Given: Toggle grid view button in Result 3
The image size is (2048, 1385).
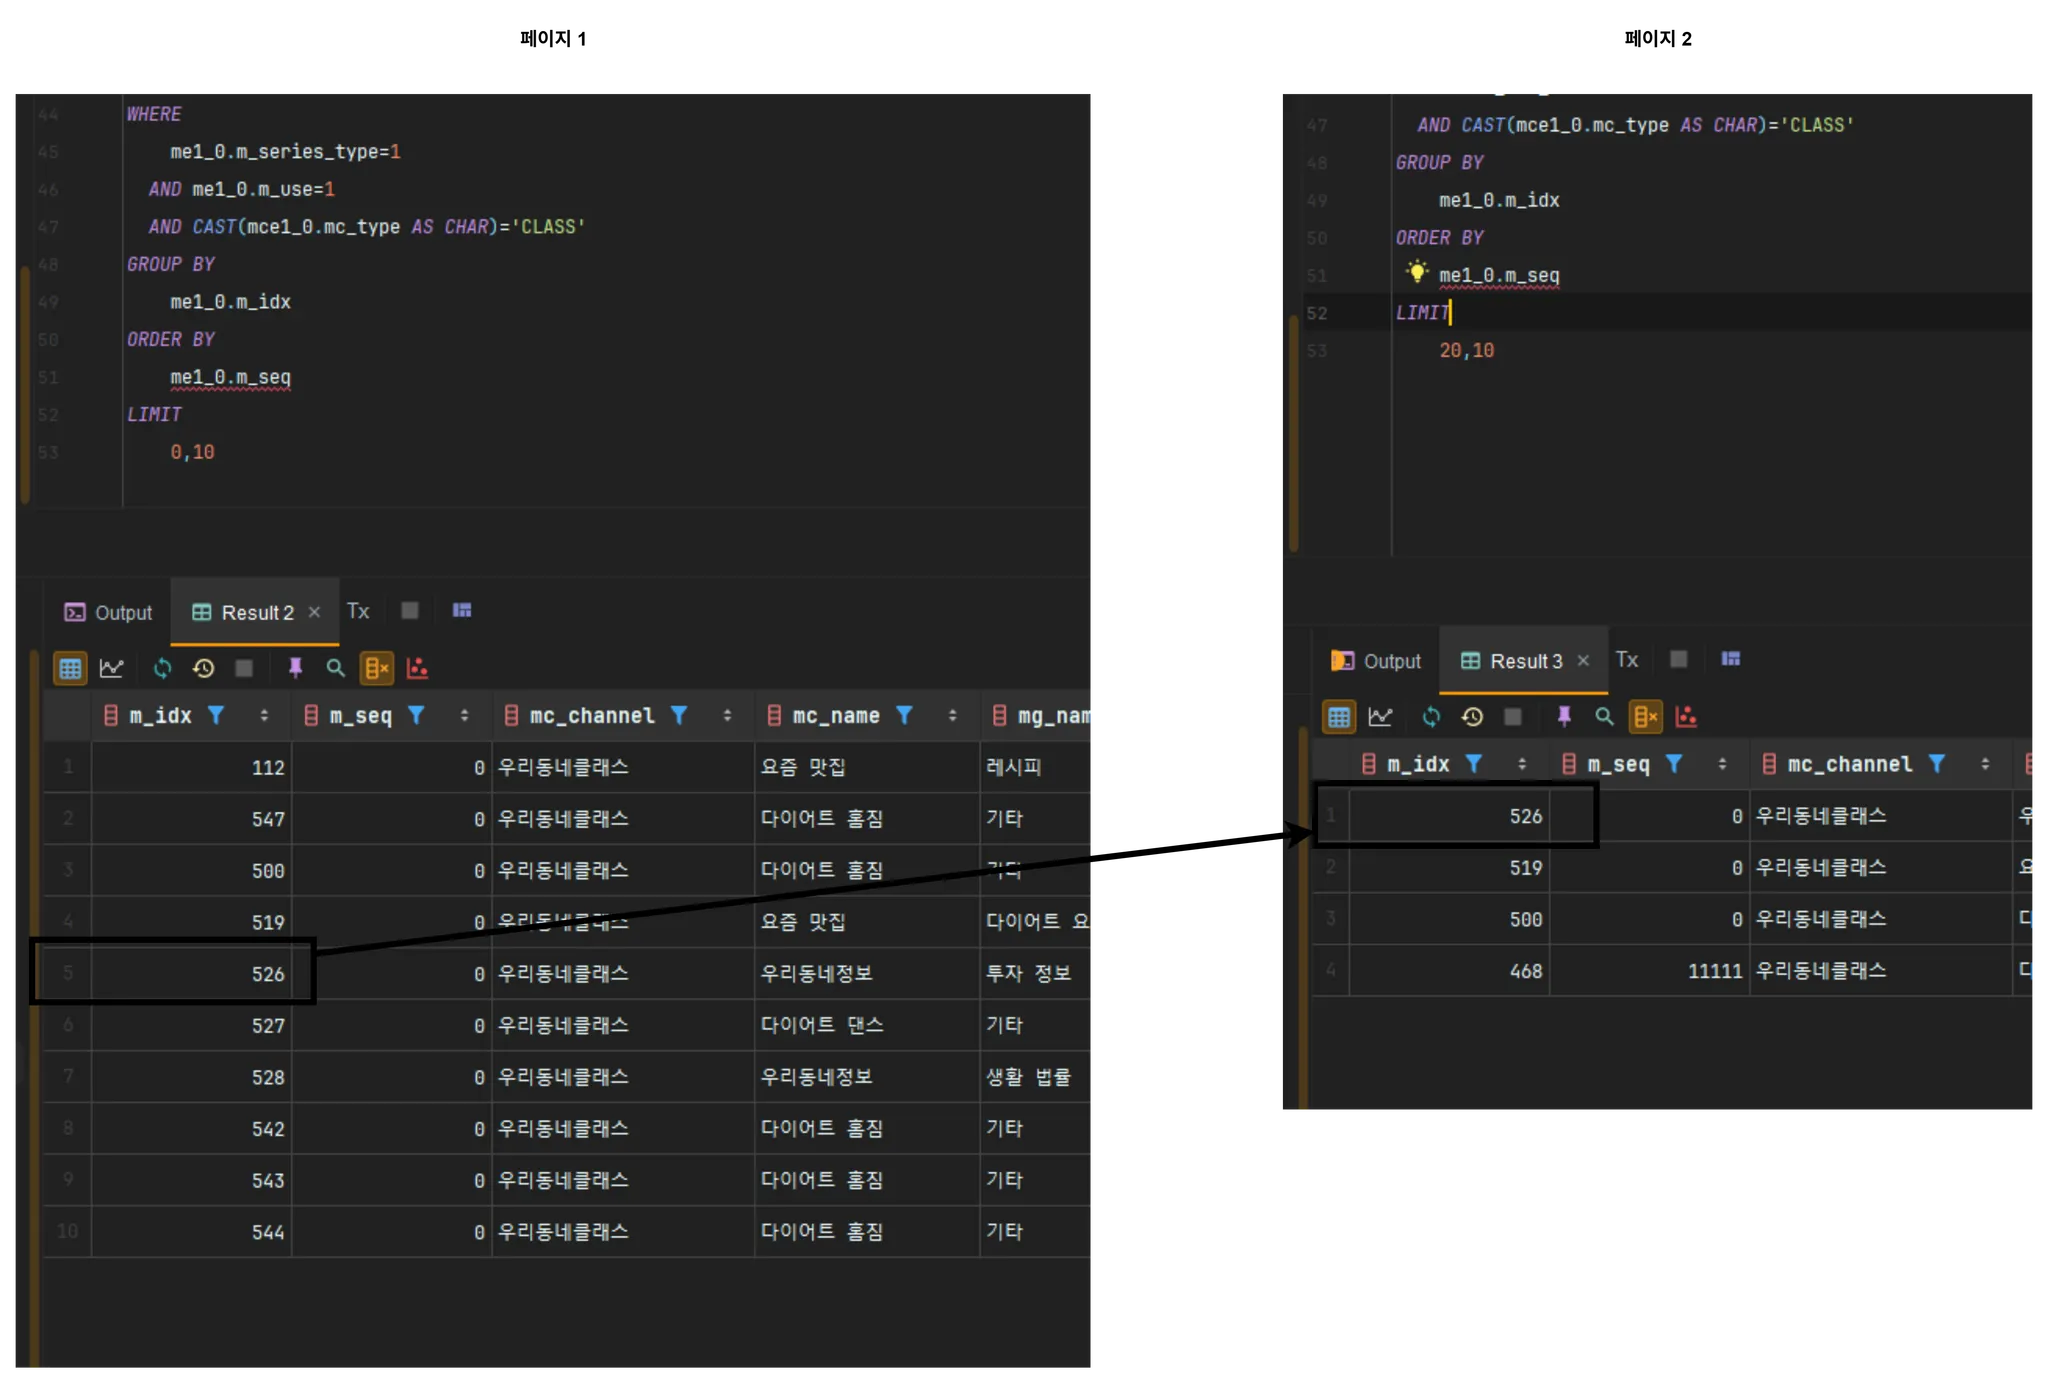Looking at the screenshot, I should tap(1339, 717).
